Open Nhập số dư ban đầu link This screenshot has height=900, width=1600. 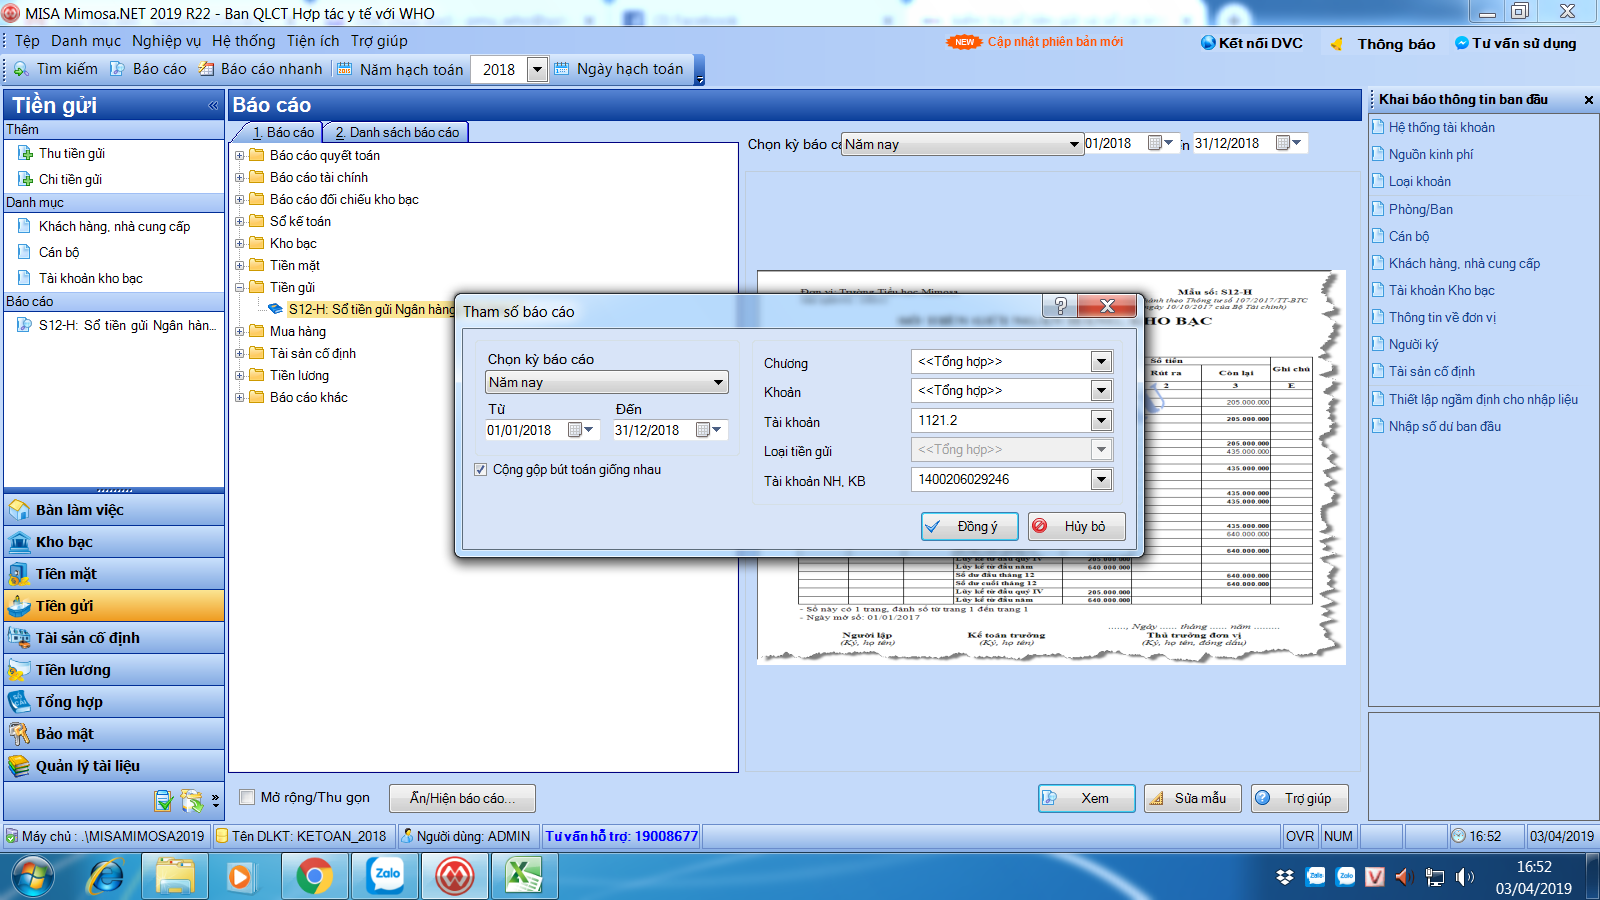pos(1444,426)
